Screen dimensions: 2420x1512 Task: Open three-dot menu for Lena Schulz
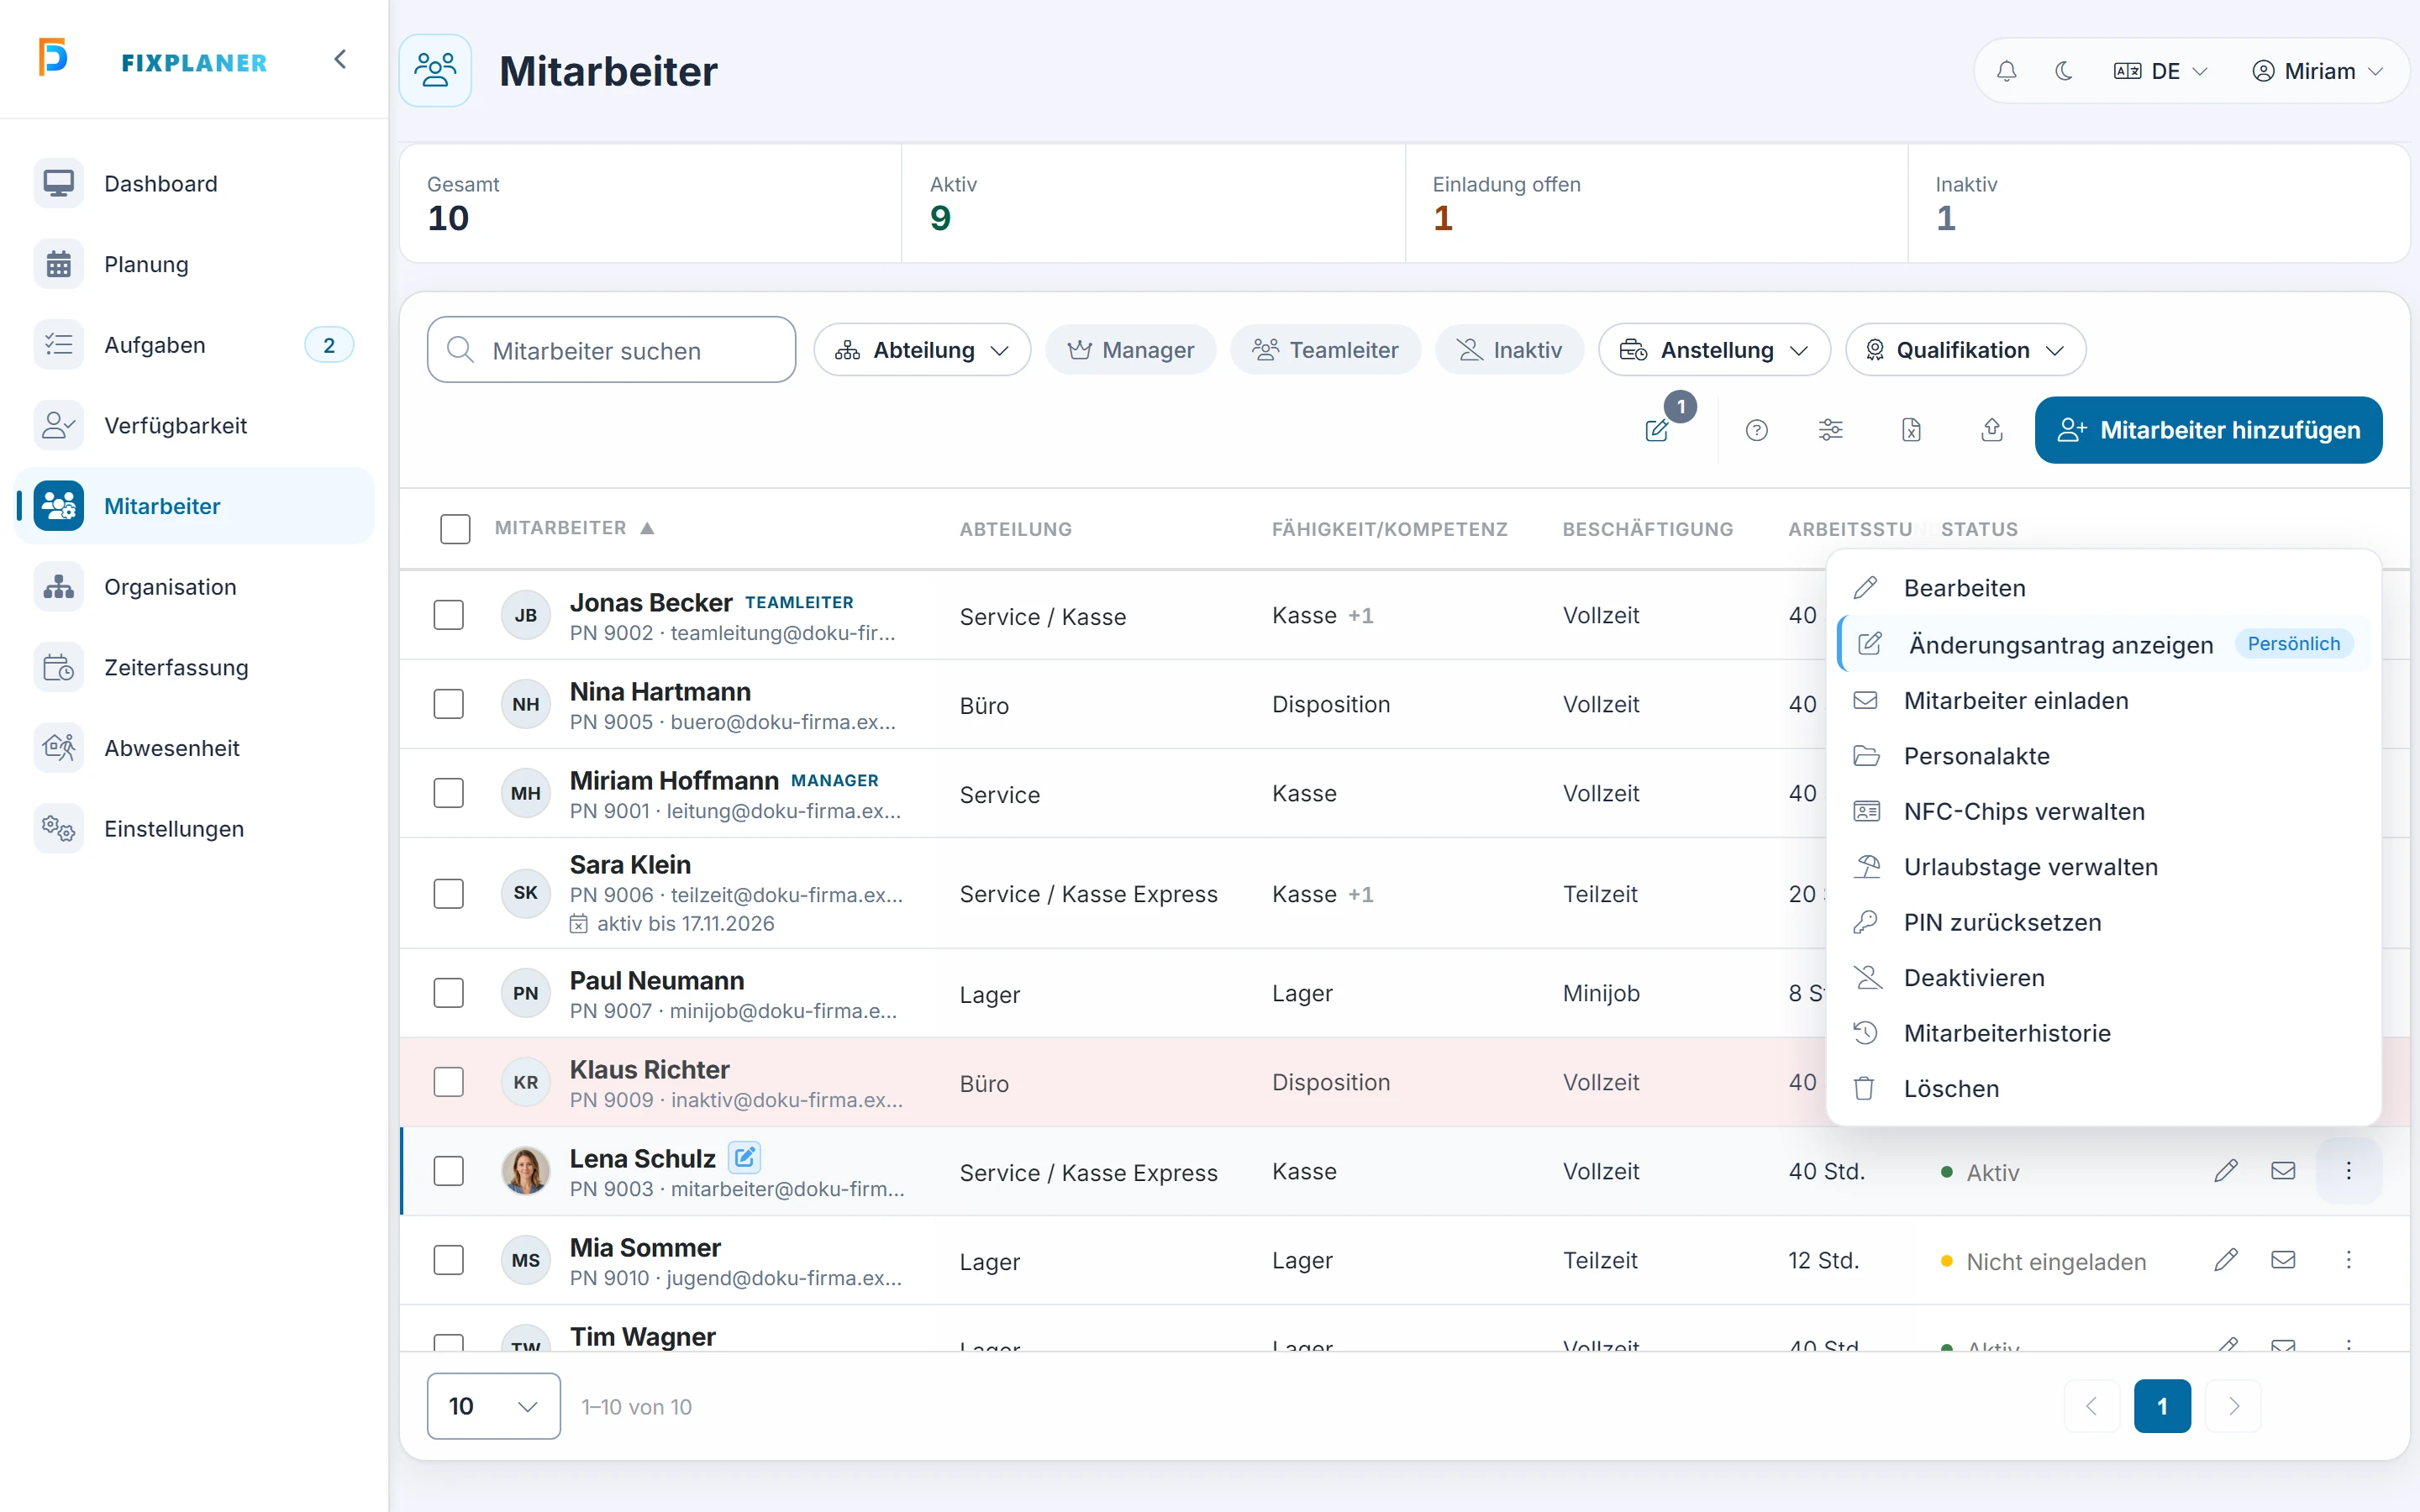(2349, 1171)
